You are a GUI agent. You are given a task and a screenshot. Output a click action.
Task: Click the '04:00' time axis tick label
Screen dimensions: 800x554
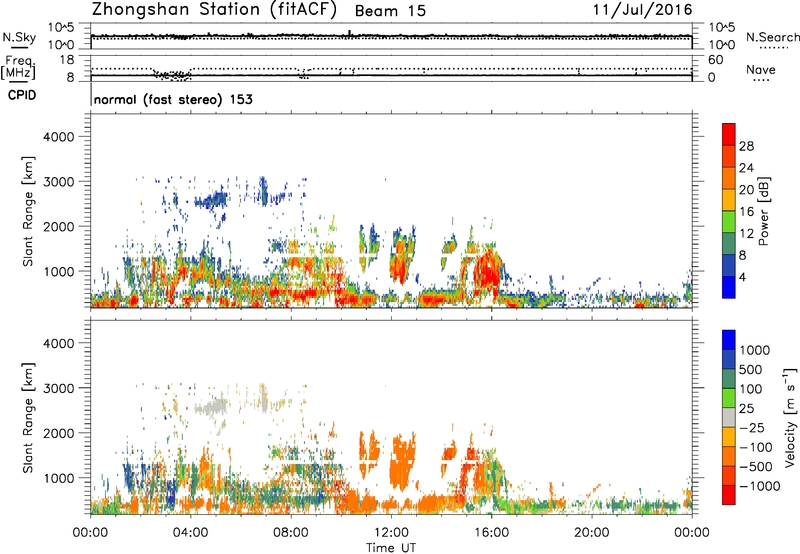(190, 533)
